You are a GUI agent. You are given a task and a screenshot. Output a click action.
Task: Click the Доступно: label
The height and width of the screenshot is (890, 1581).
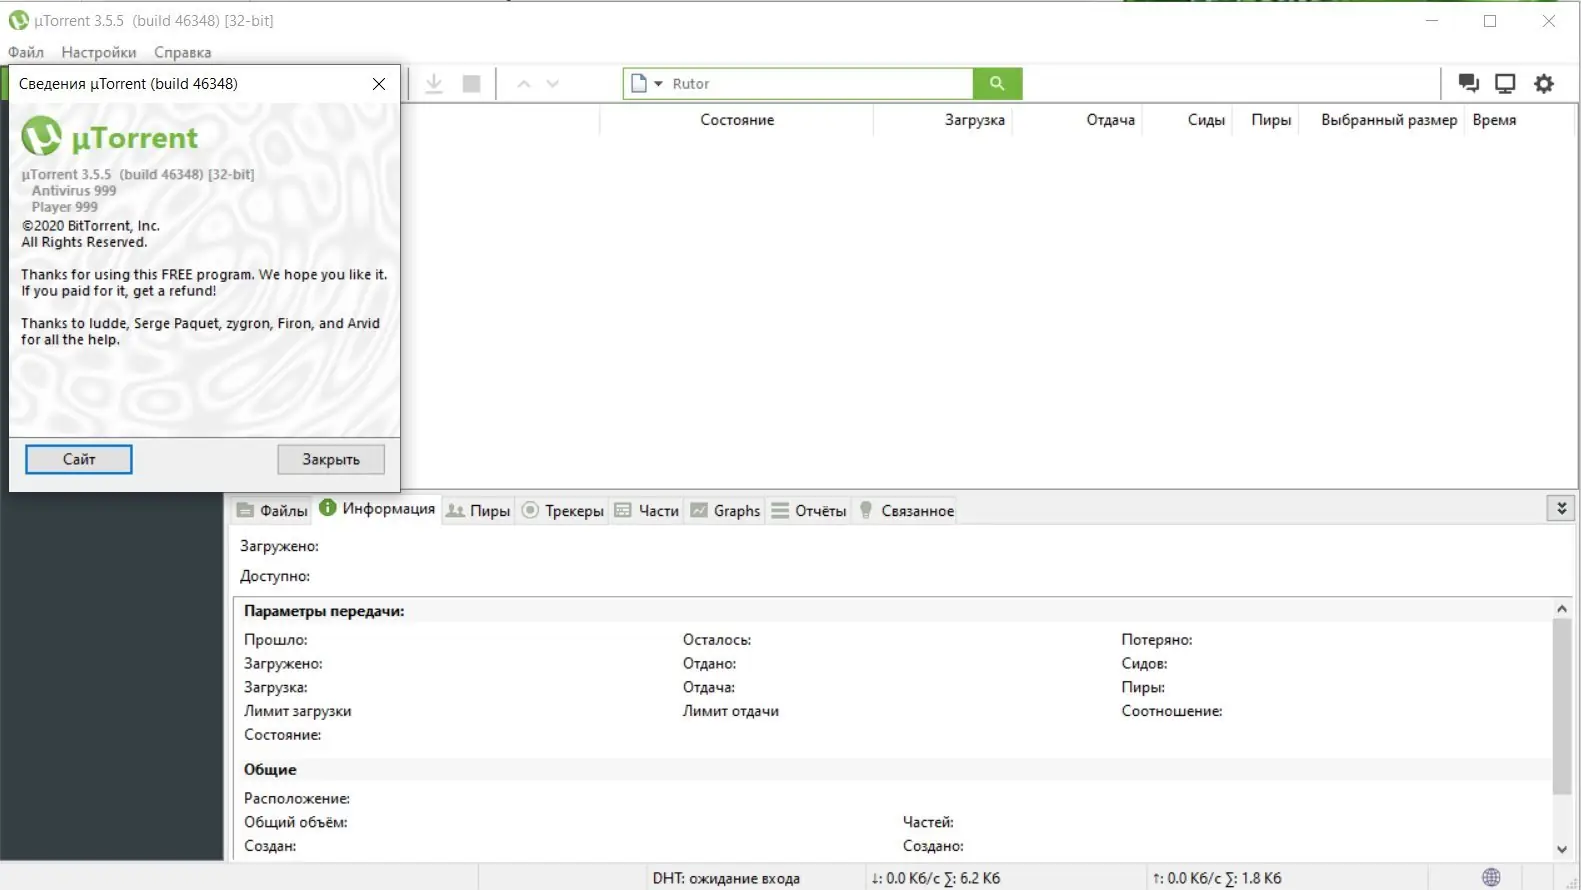(x=275, y=576)
